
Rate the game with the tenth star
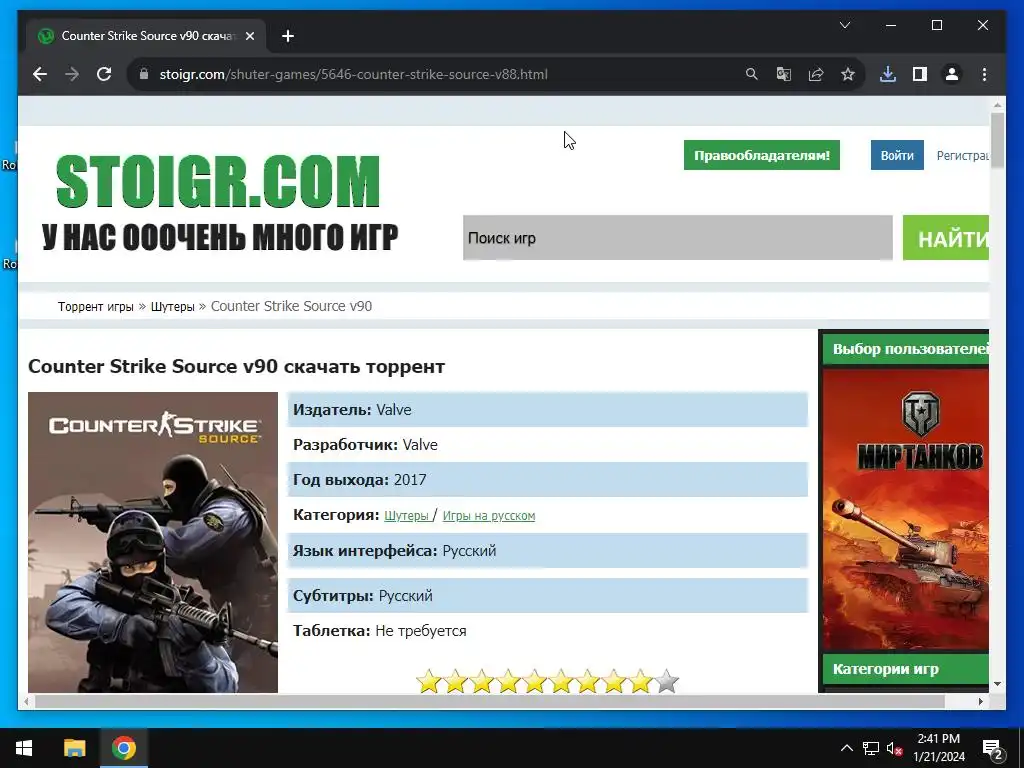667,681
